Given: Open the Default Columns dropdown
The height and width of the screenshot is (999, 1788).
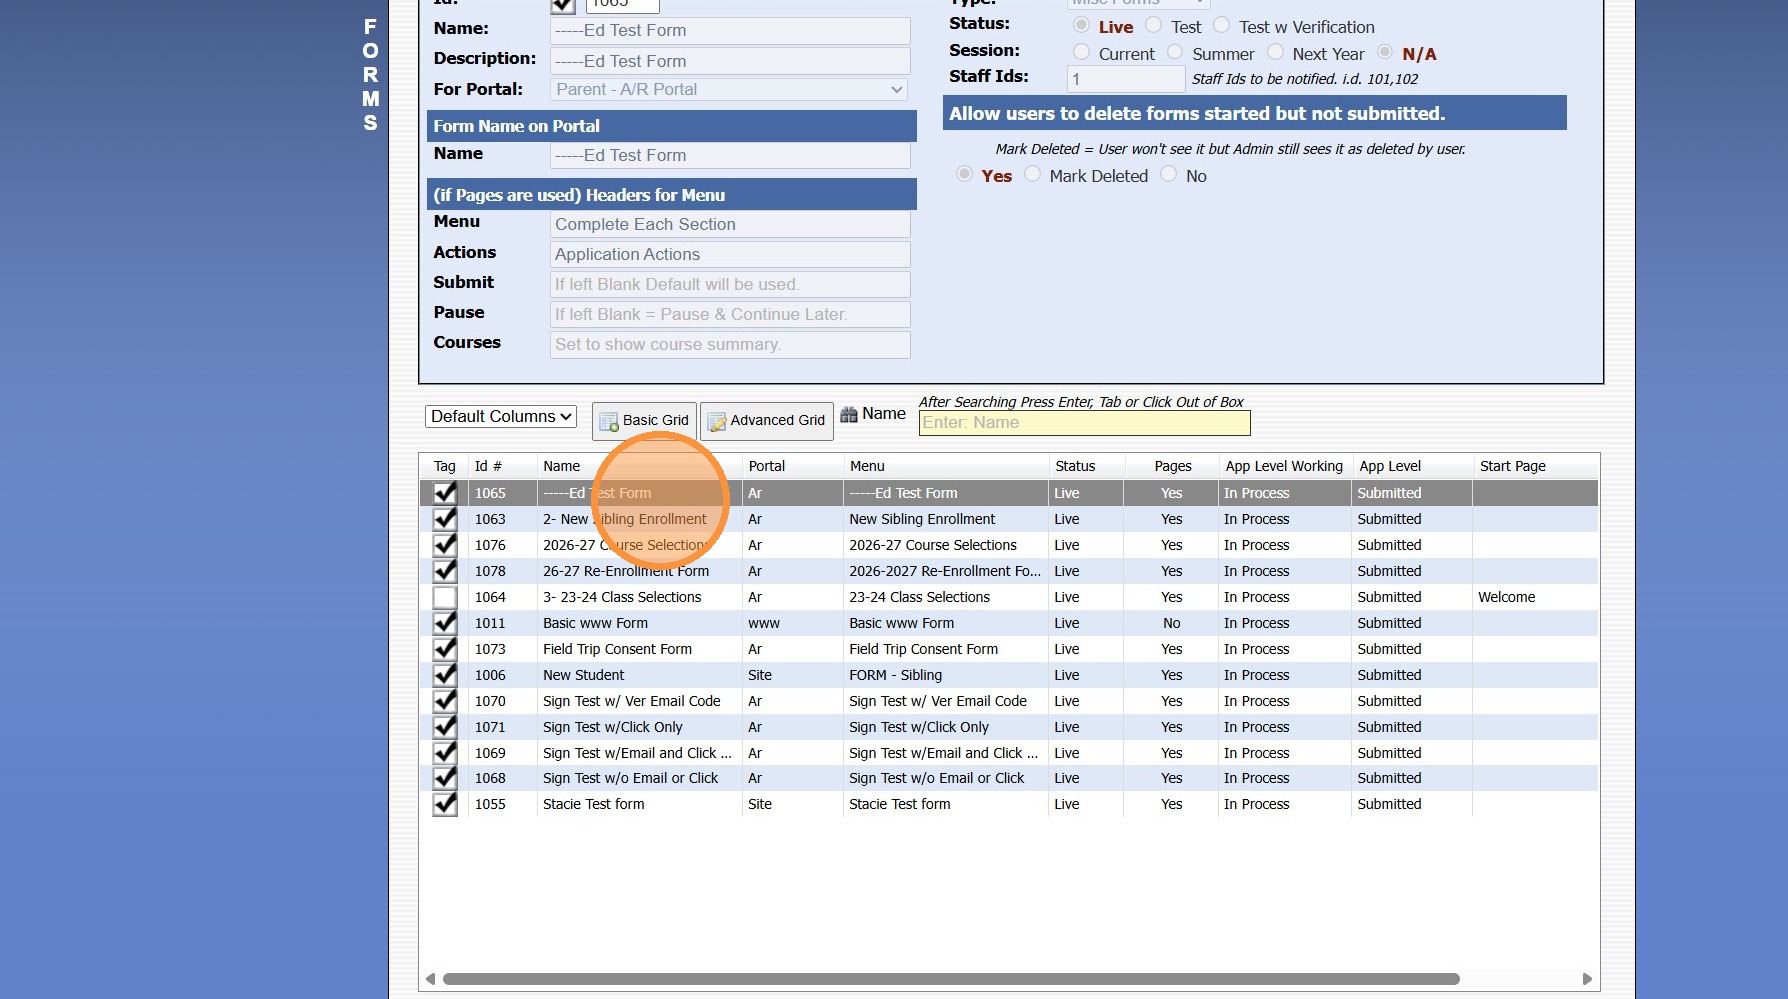Looking at the screenshot, I should pyautogui.click(x=501, y=416).
